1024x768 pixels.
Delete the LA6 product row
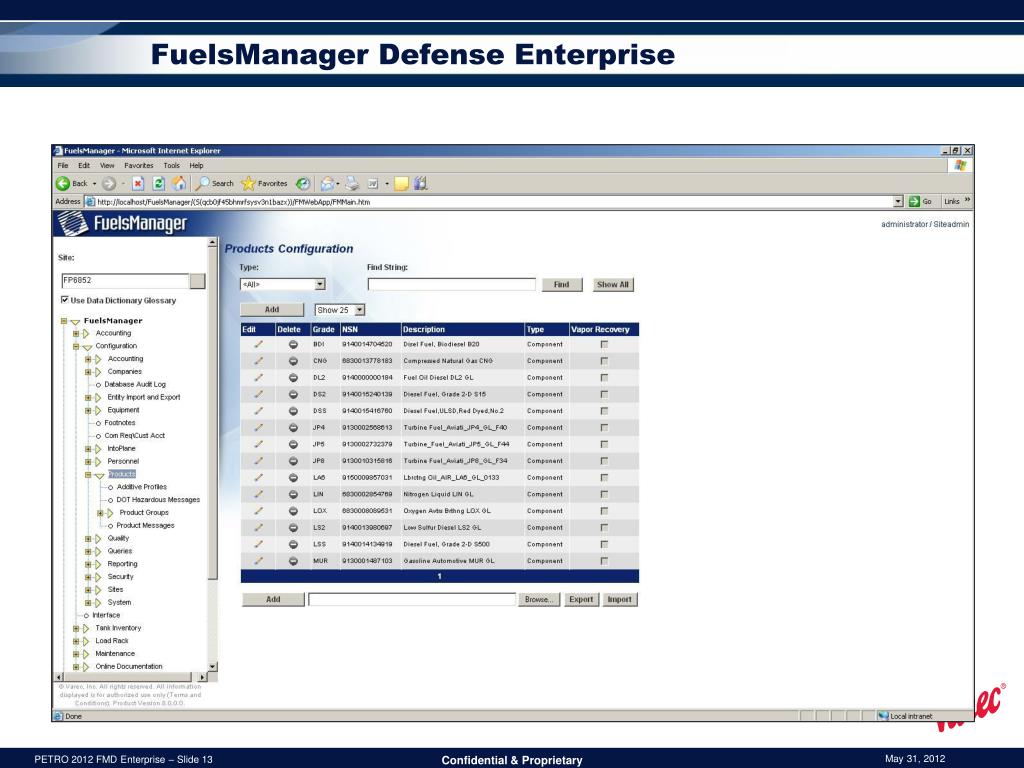(x=293, y=477)
